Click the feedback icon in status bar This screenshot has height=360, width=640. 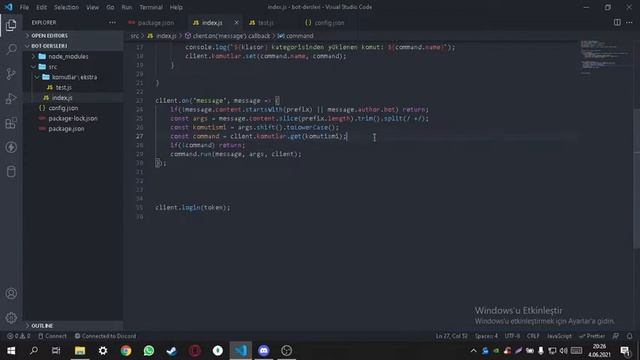616,336
